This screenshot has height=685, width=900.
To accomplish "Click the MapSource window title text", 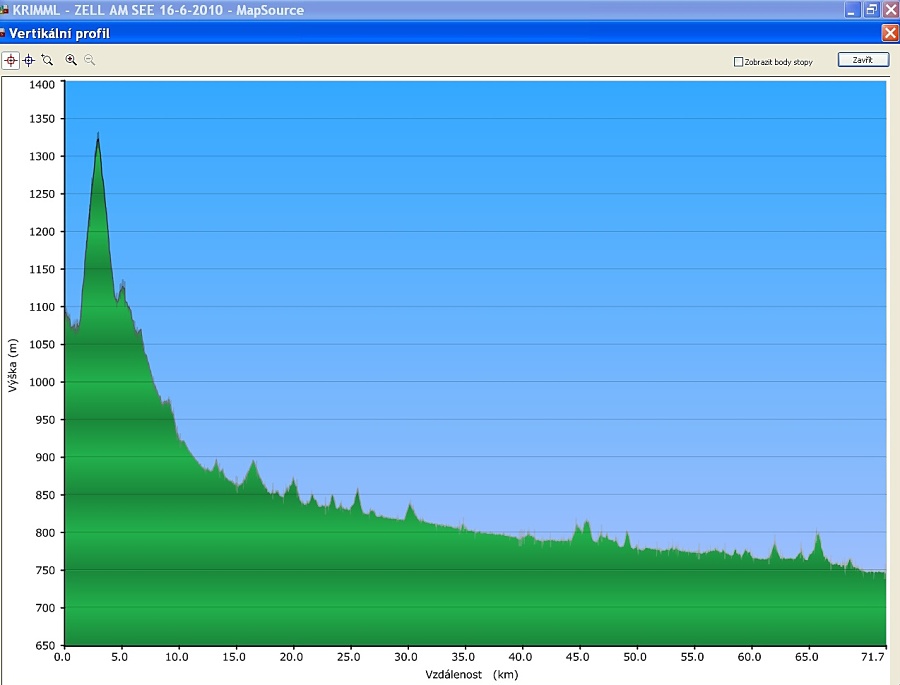I will point(158,10).
